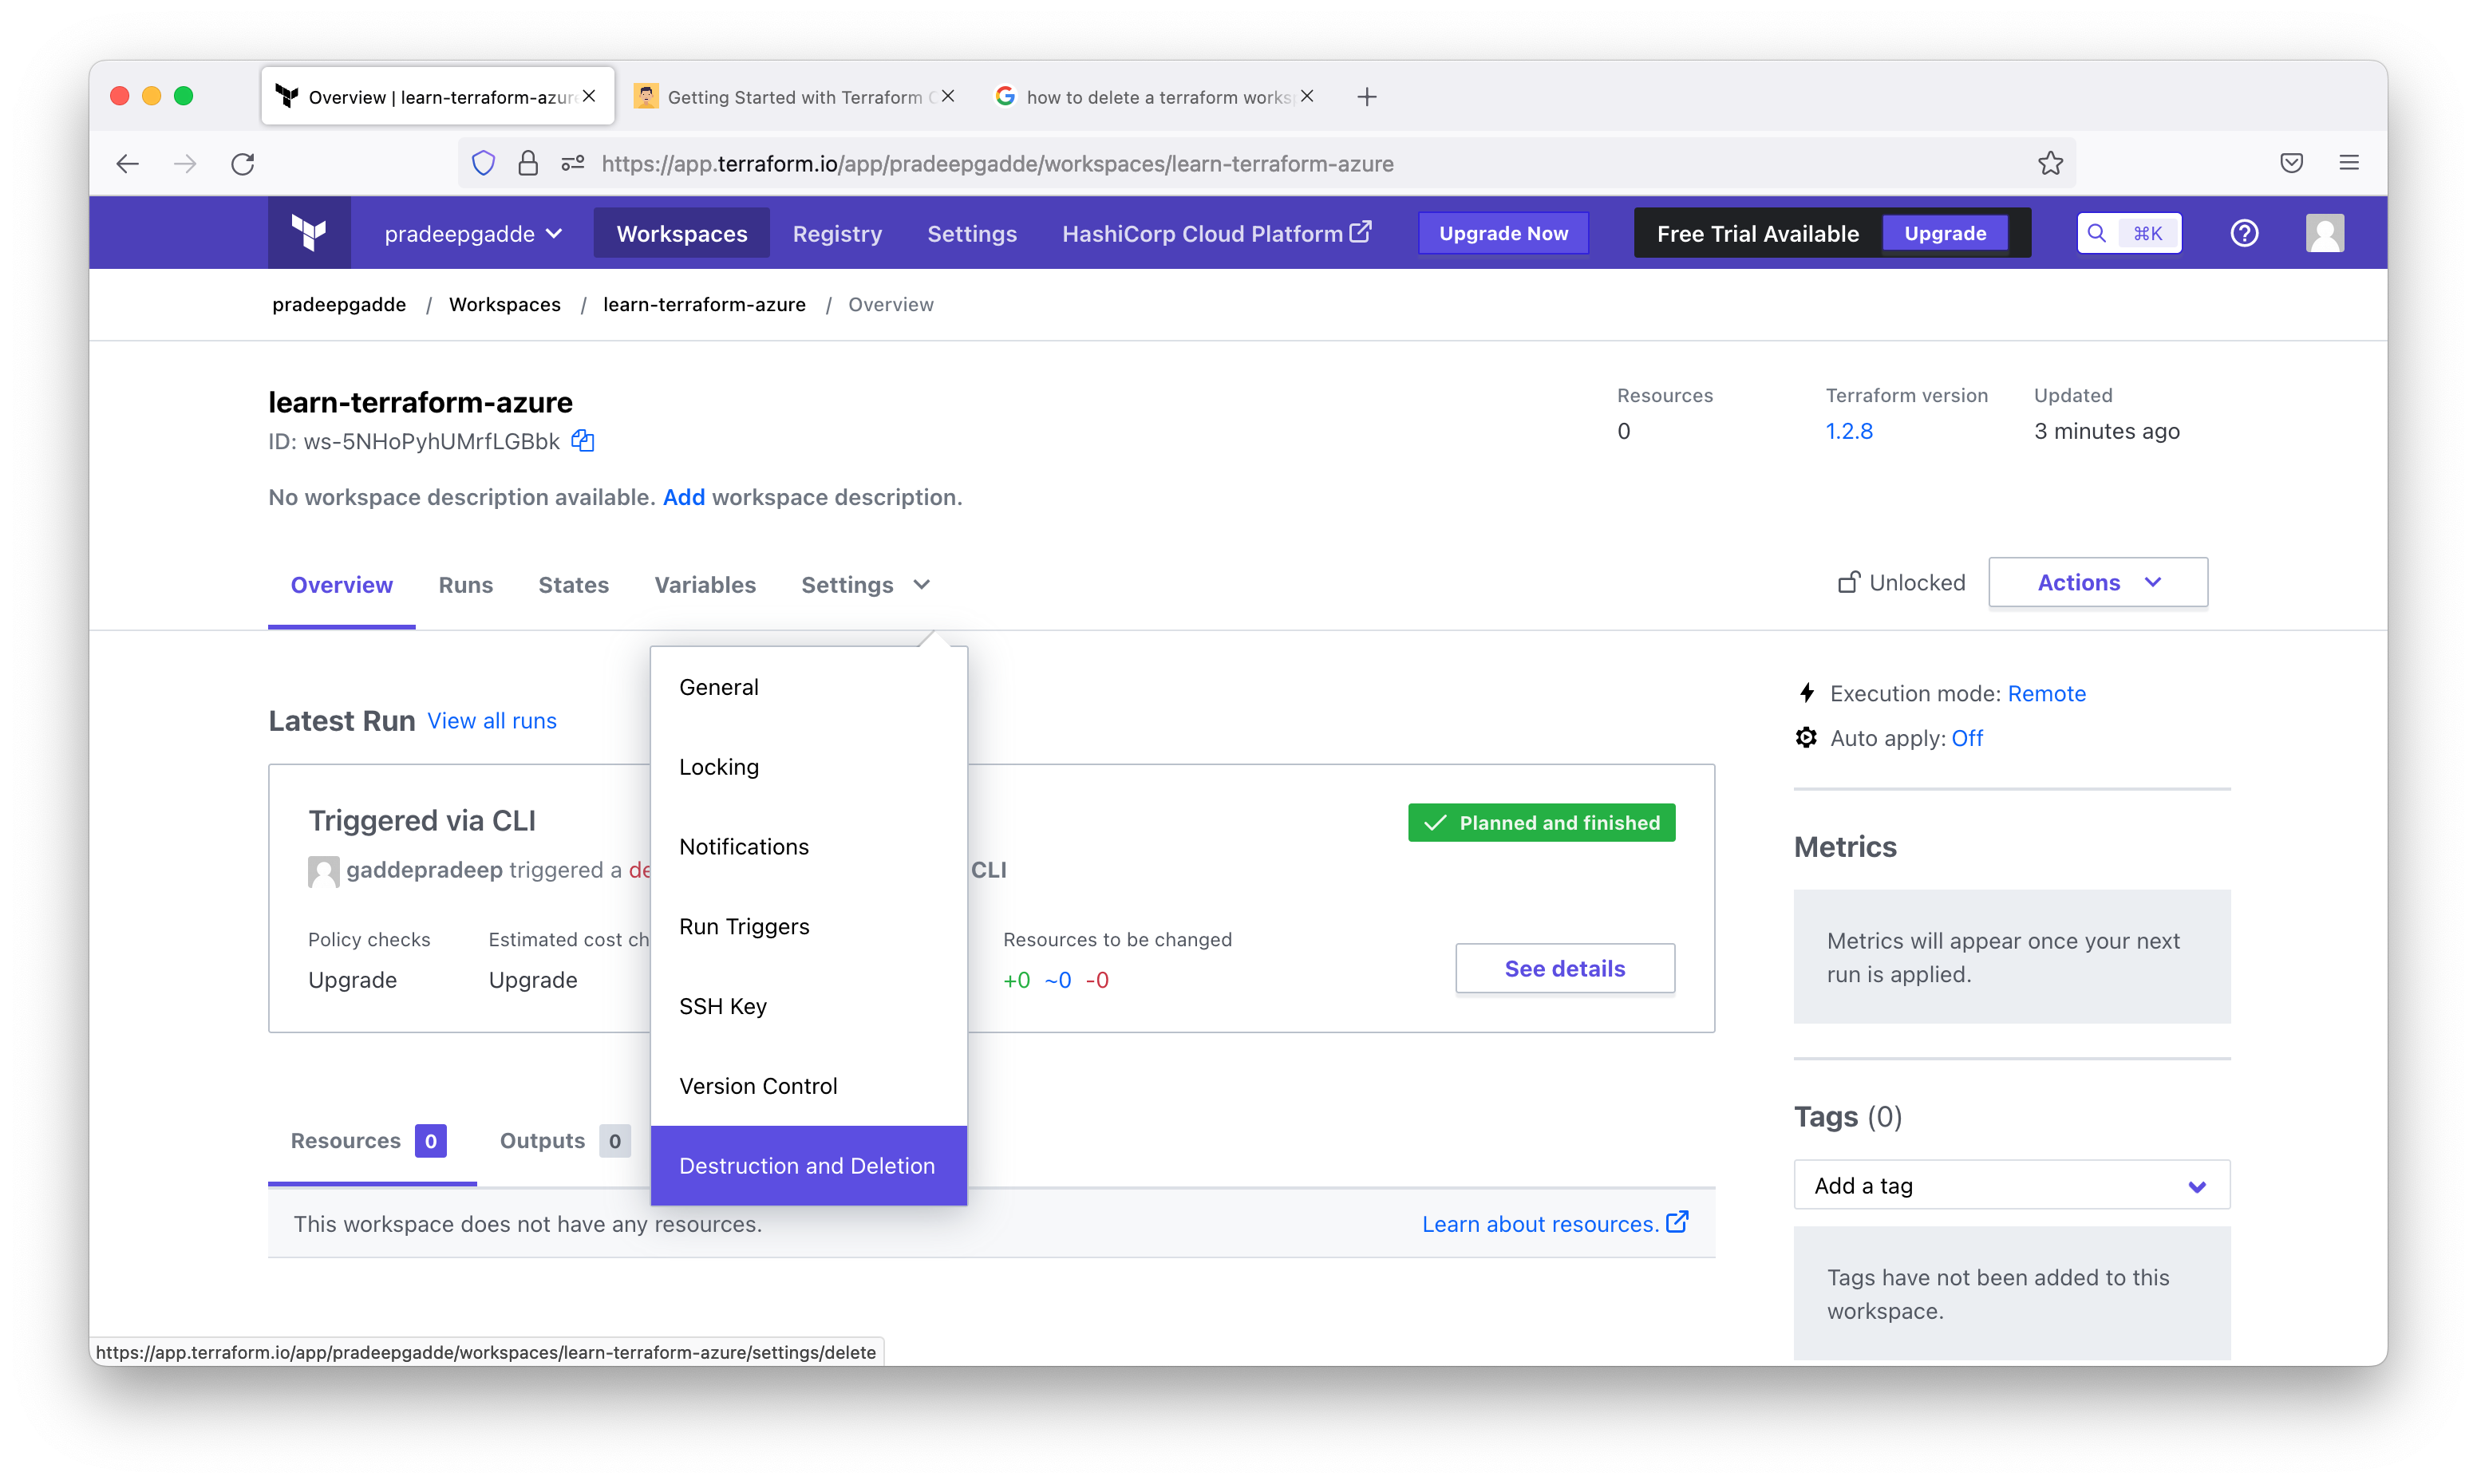2477x1484 pixels.
Task: Open organization Settings in top navigation
Action: click(x=972, y=233)
